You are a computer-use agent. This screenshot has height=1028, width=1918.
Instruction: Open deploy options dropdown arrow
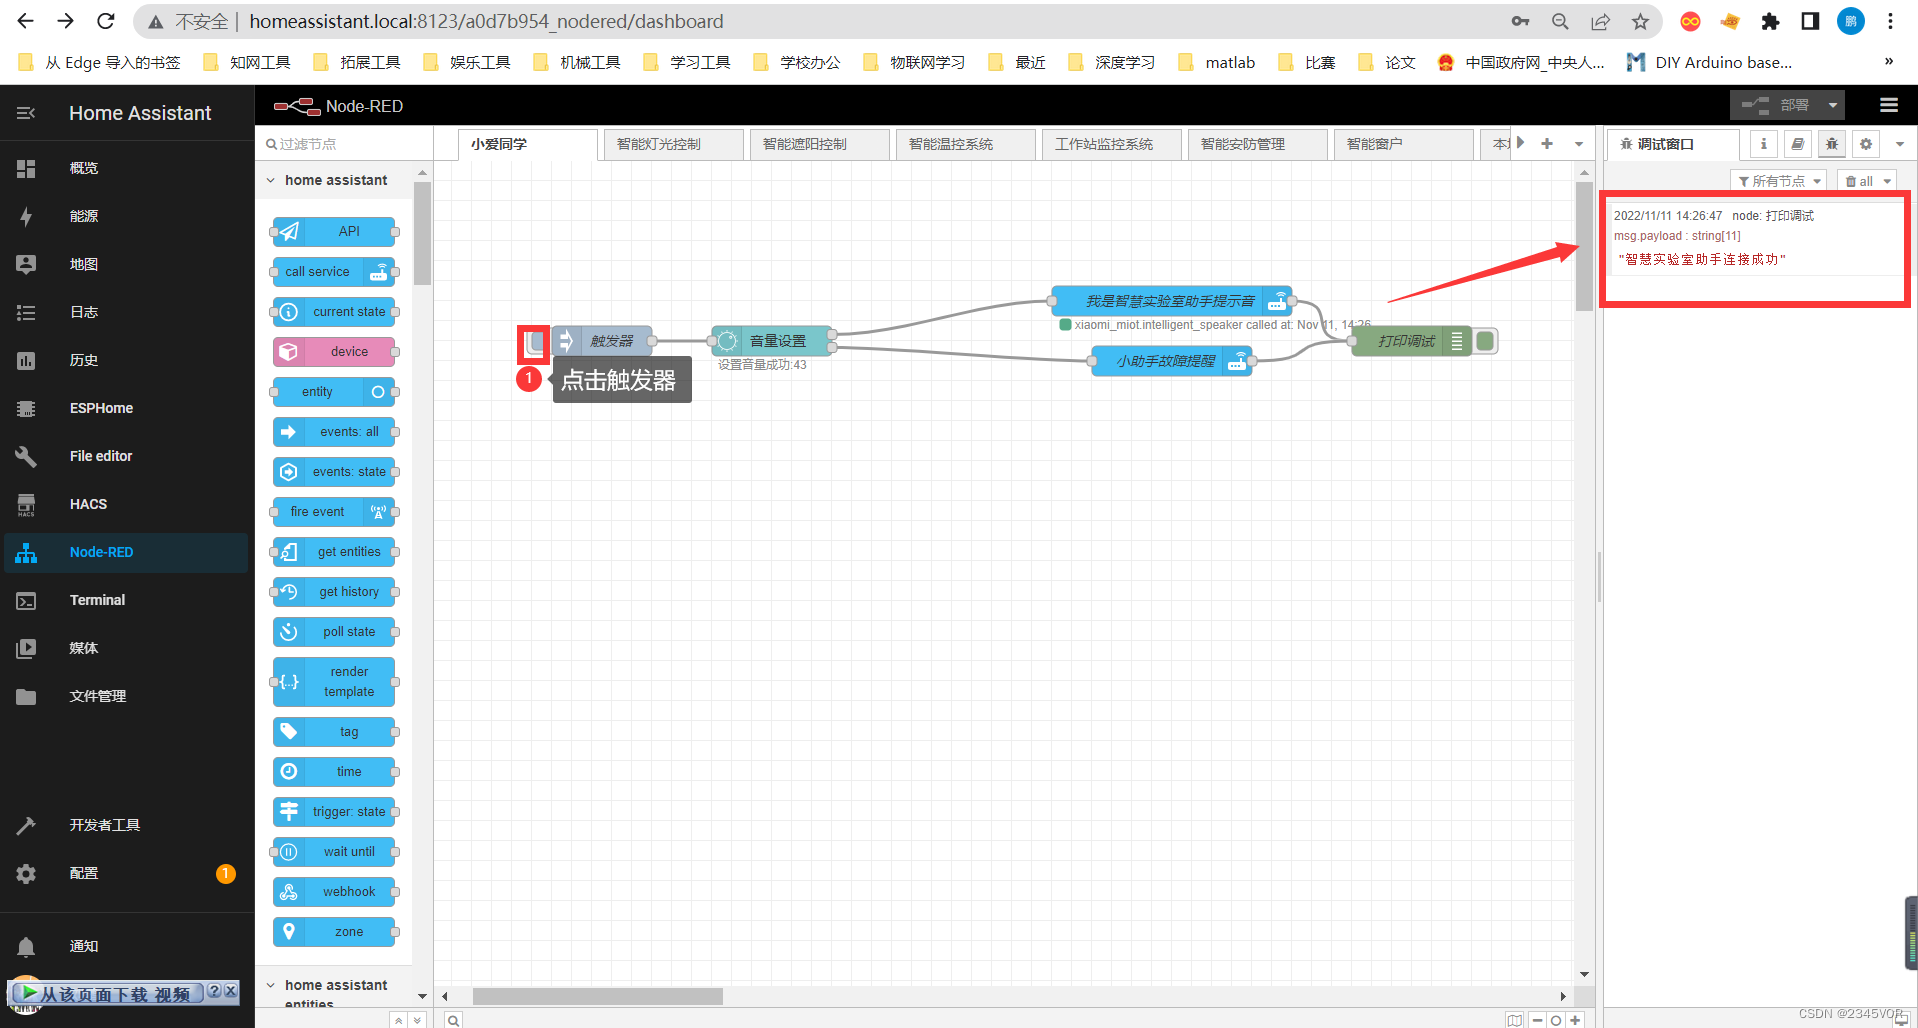click(1832, 105)
